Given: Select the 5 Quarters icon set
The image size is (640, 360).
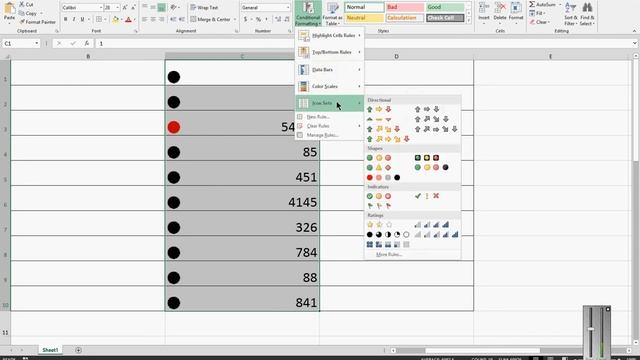Looking at the screenshot, I should coord(388,235).
